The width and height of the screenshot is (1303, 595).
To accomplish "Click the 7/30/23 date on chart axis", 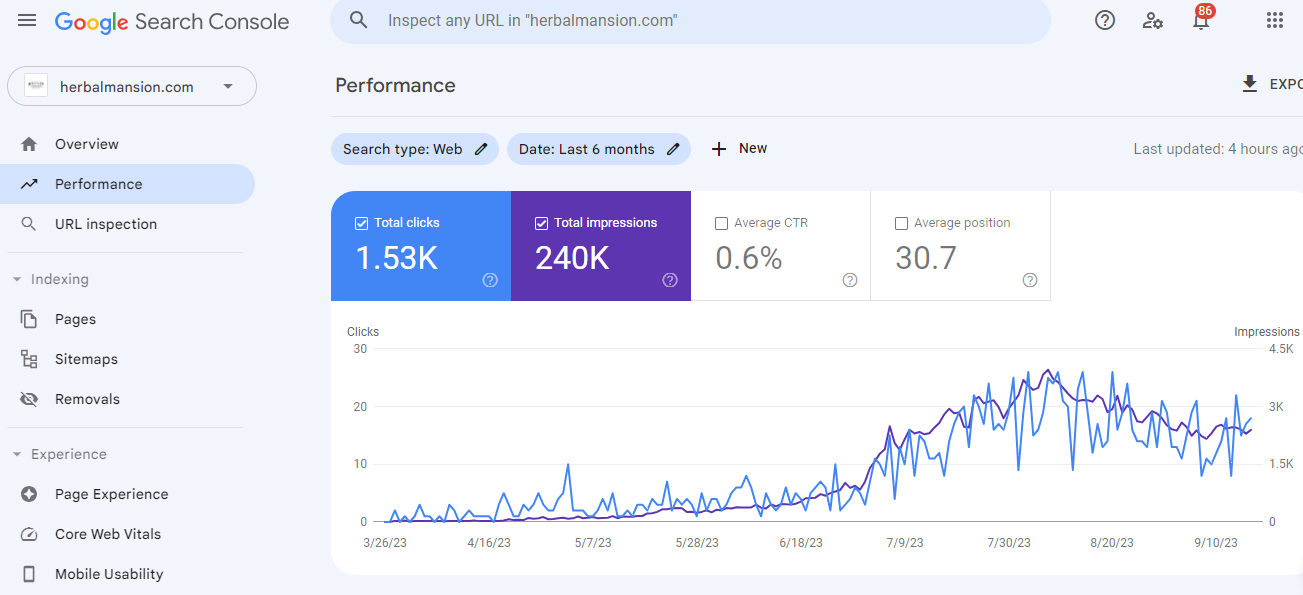I will [x=1008, y=543].
